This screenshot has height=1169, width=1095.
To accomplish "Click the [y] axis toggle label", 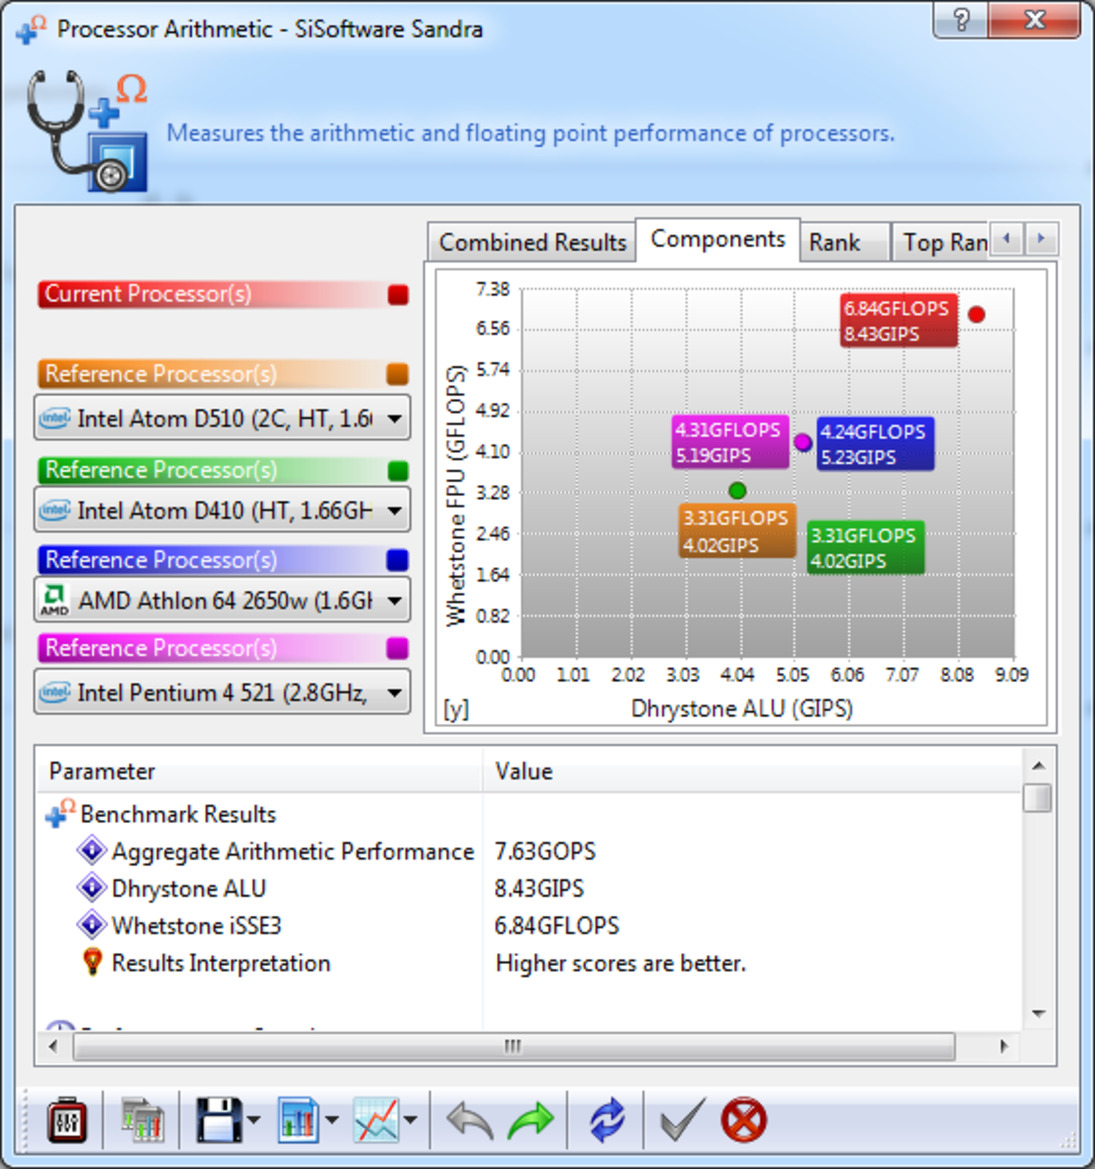I will click(456, 709).
